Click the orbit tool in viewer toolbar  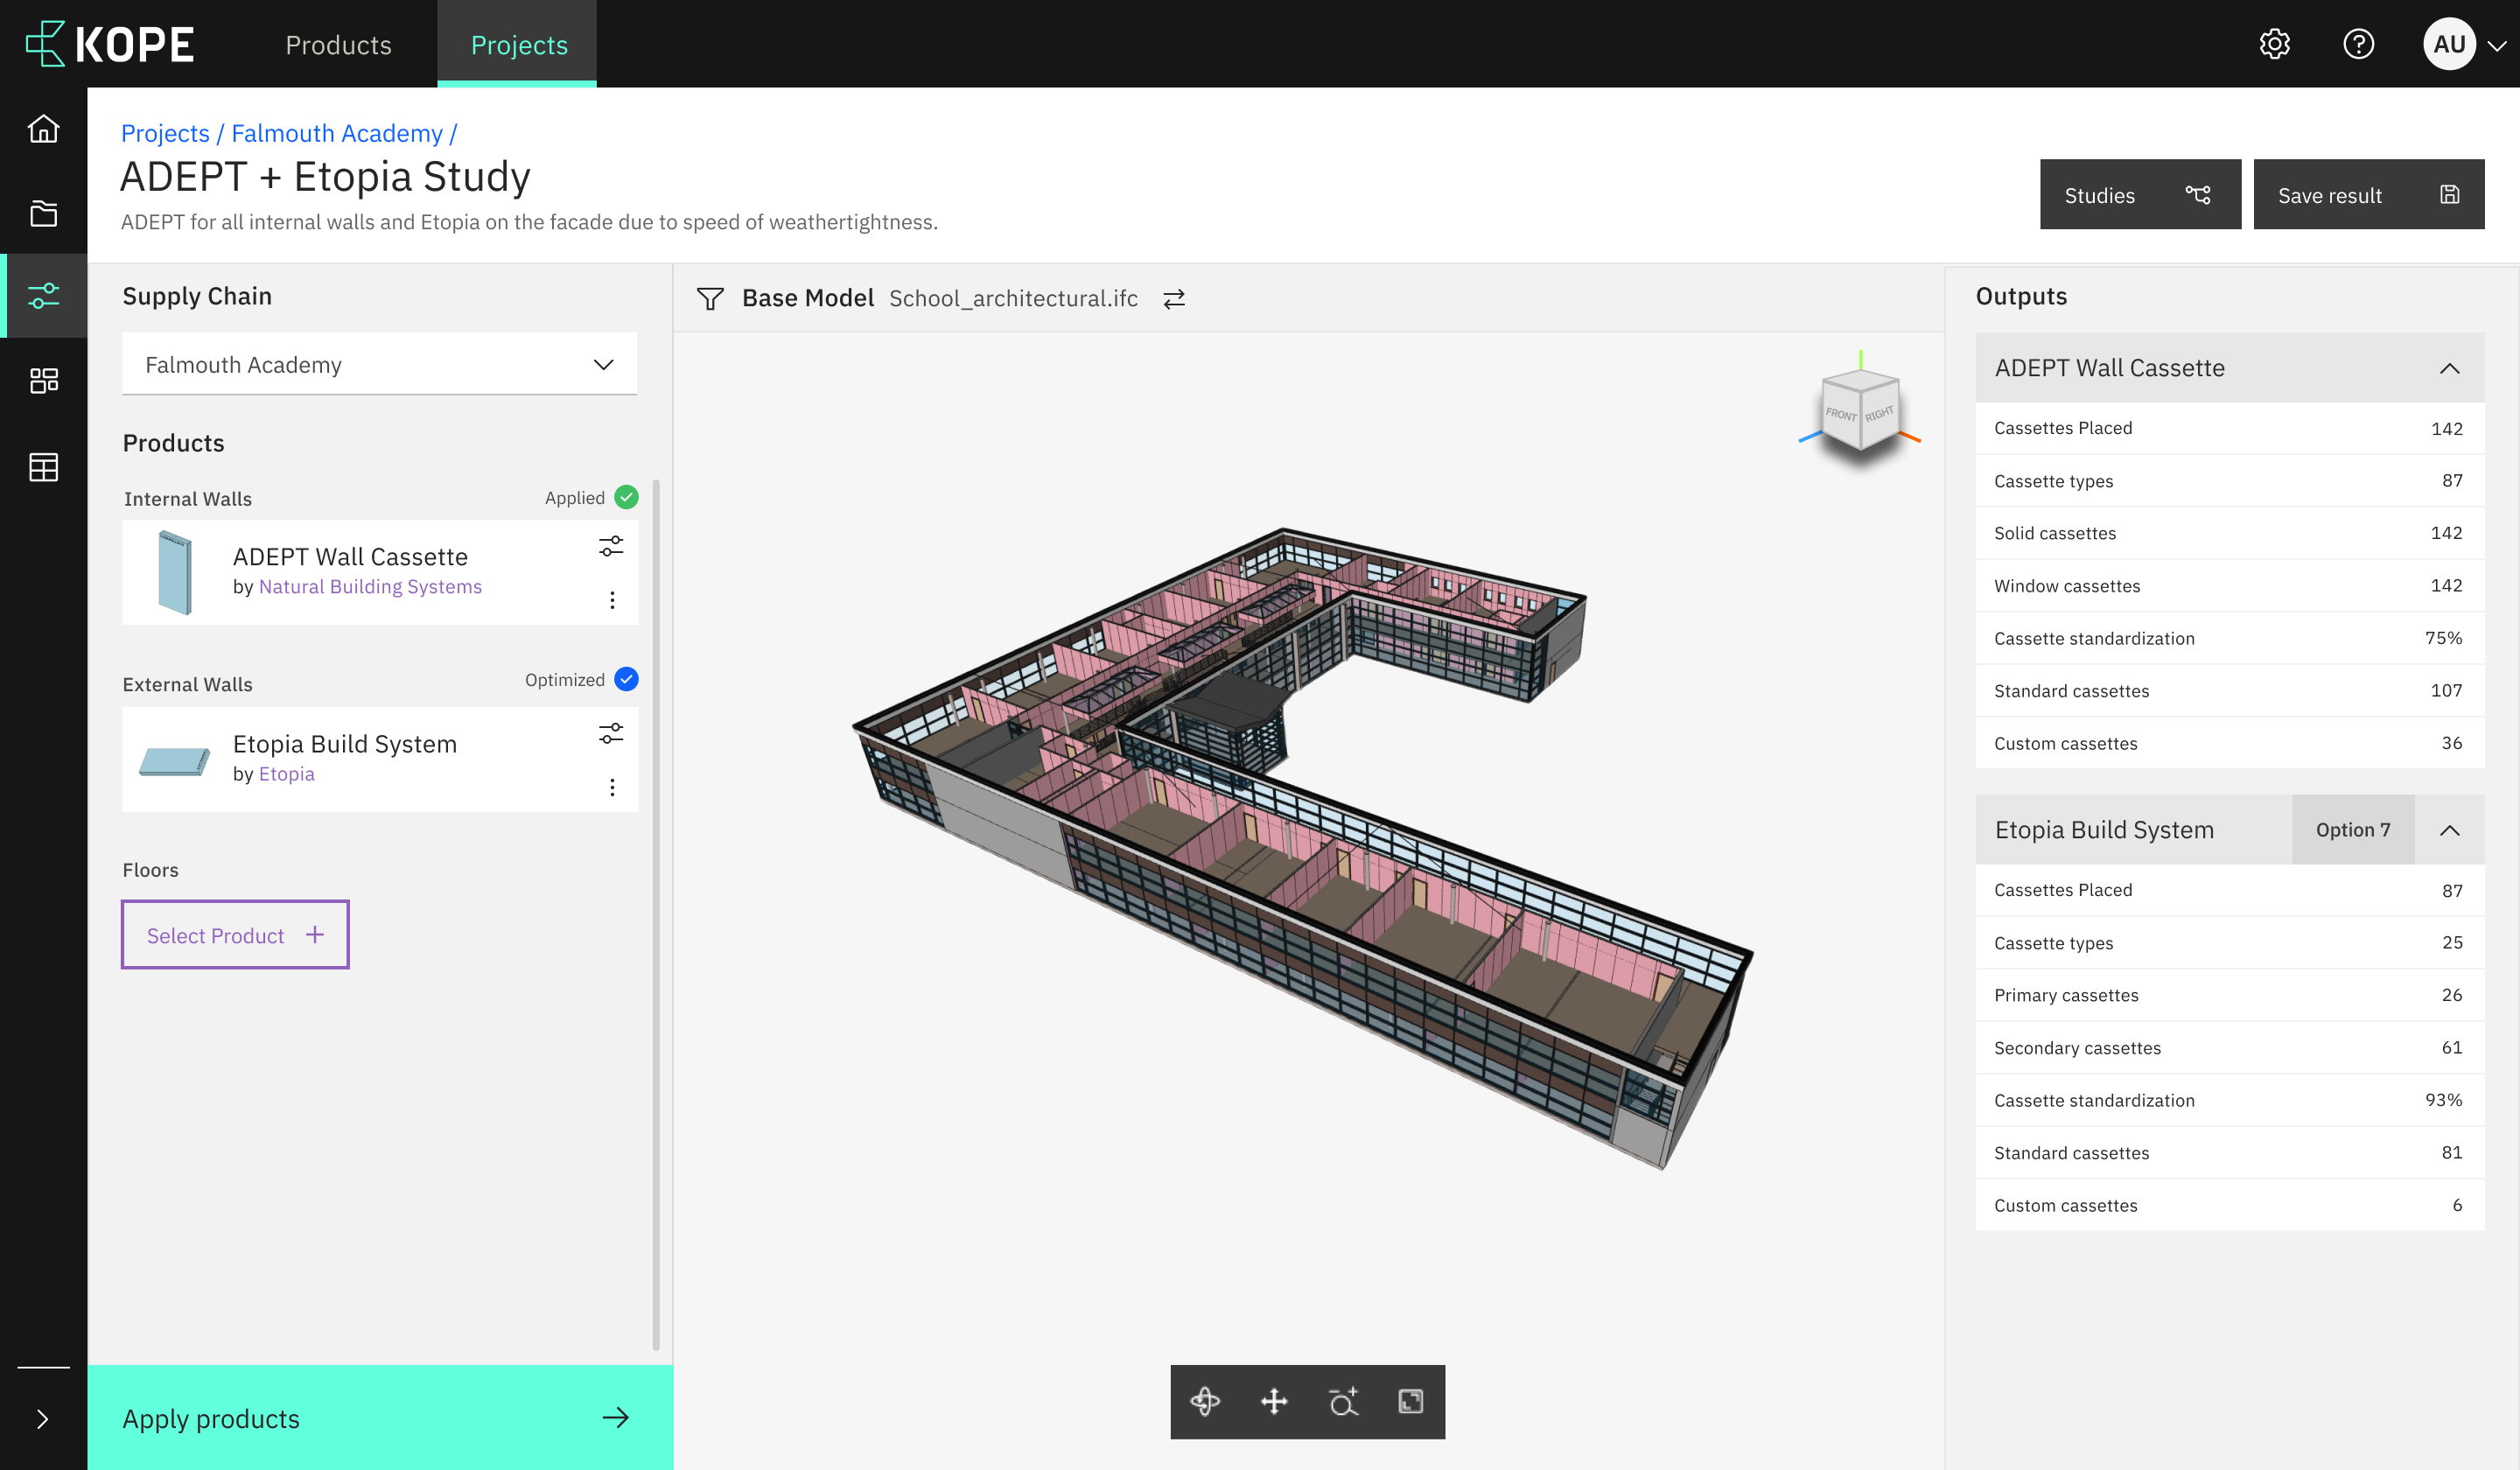pyautogui.click(x=1205, y=1401)
